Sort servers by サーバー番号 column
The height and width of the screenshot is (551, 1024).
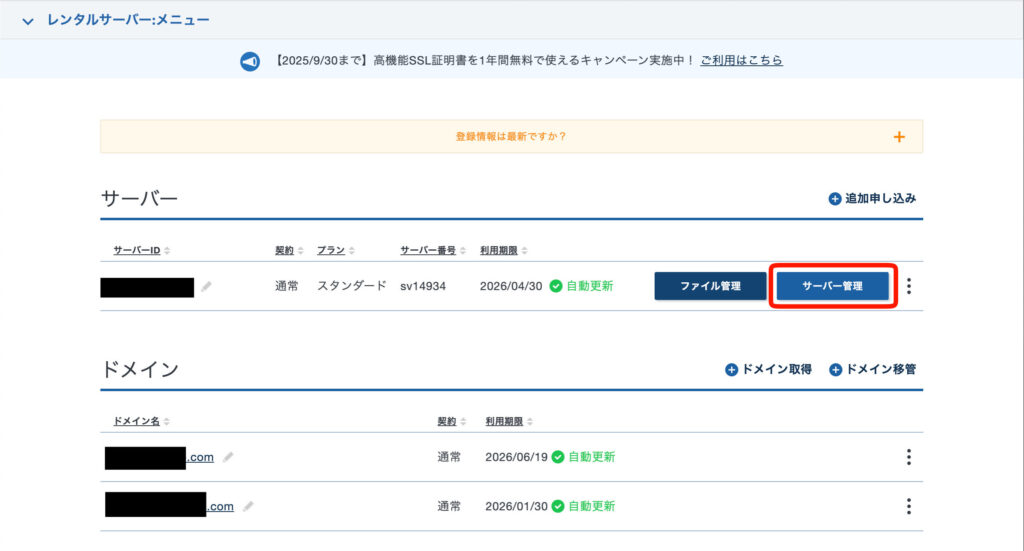coord(432,250)
